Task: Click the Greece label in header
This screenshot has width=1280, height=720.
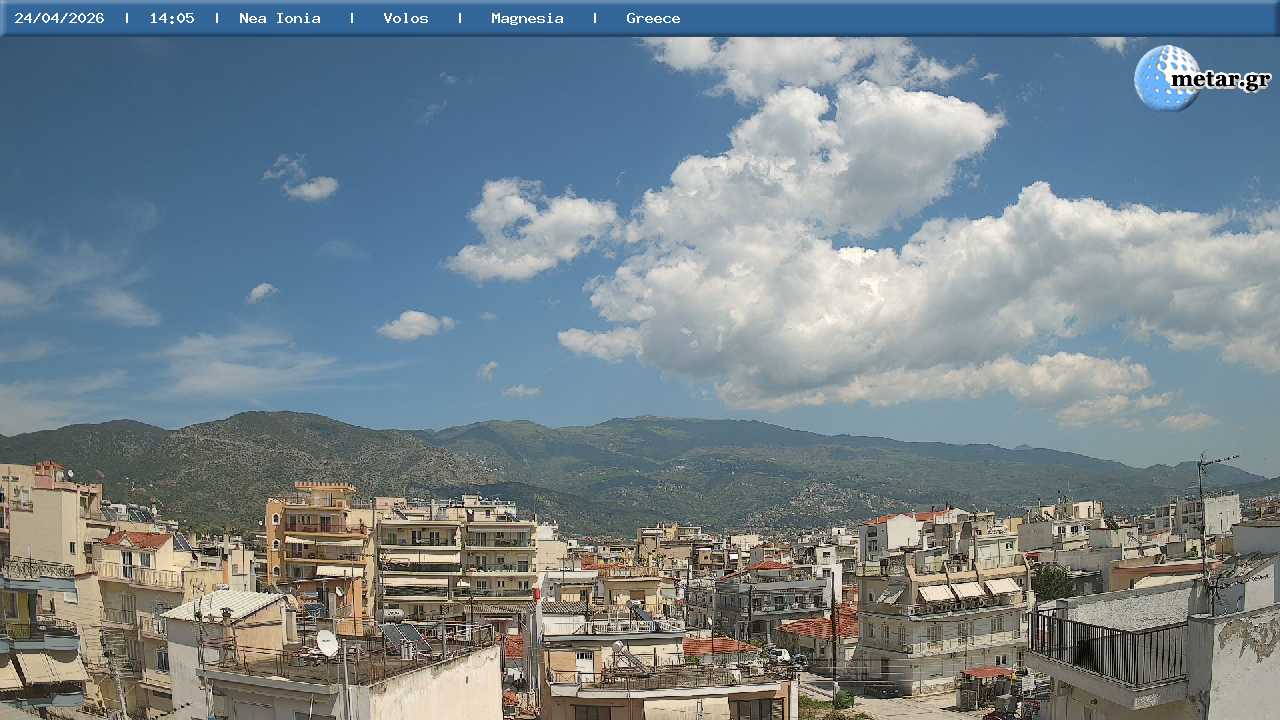Action: (653, 18)
